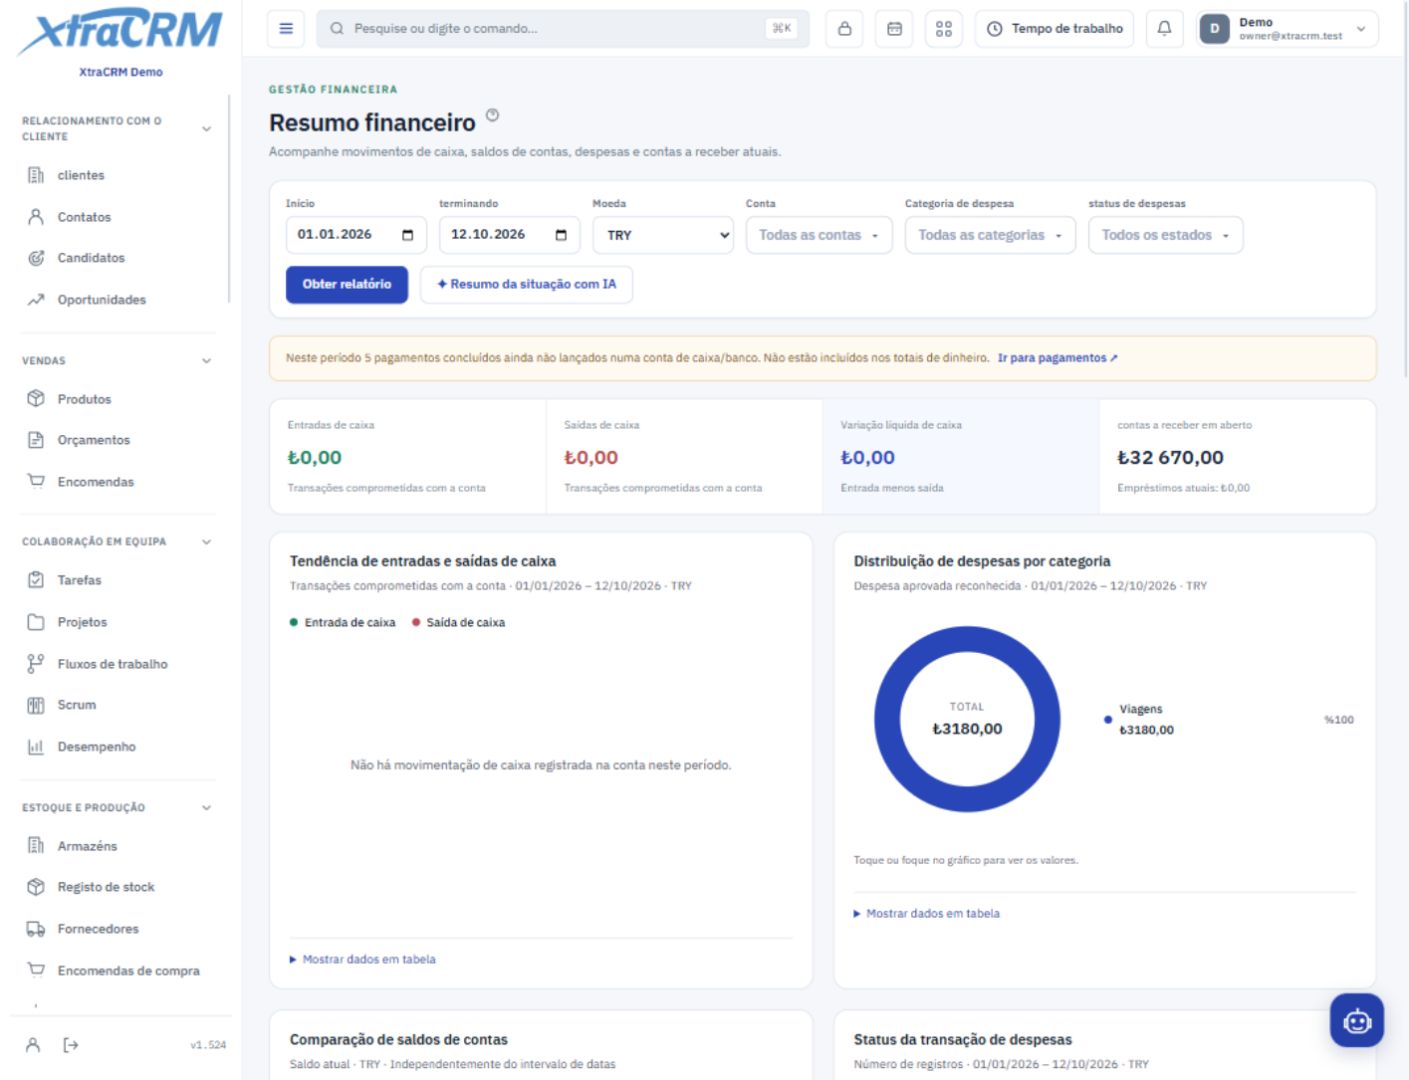
Task: Click Entrada de caixa legend item
Action: [x=343, y=622]
